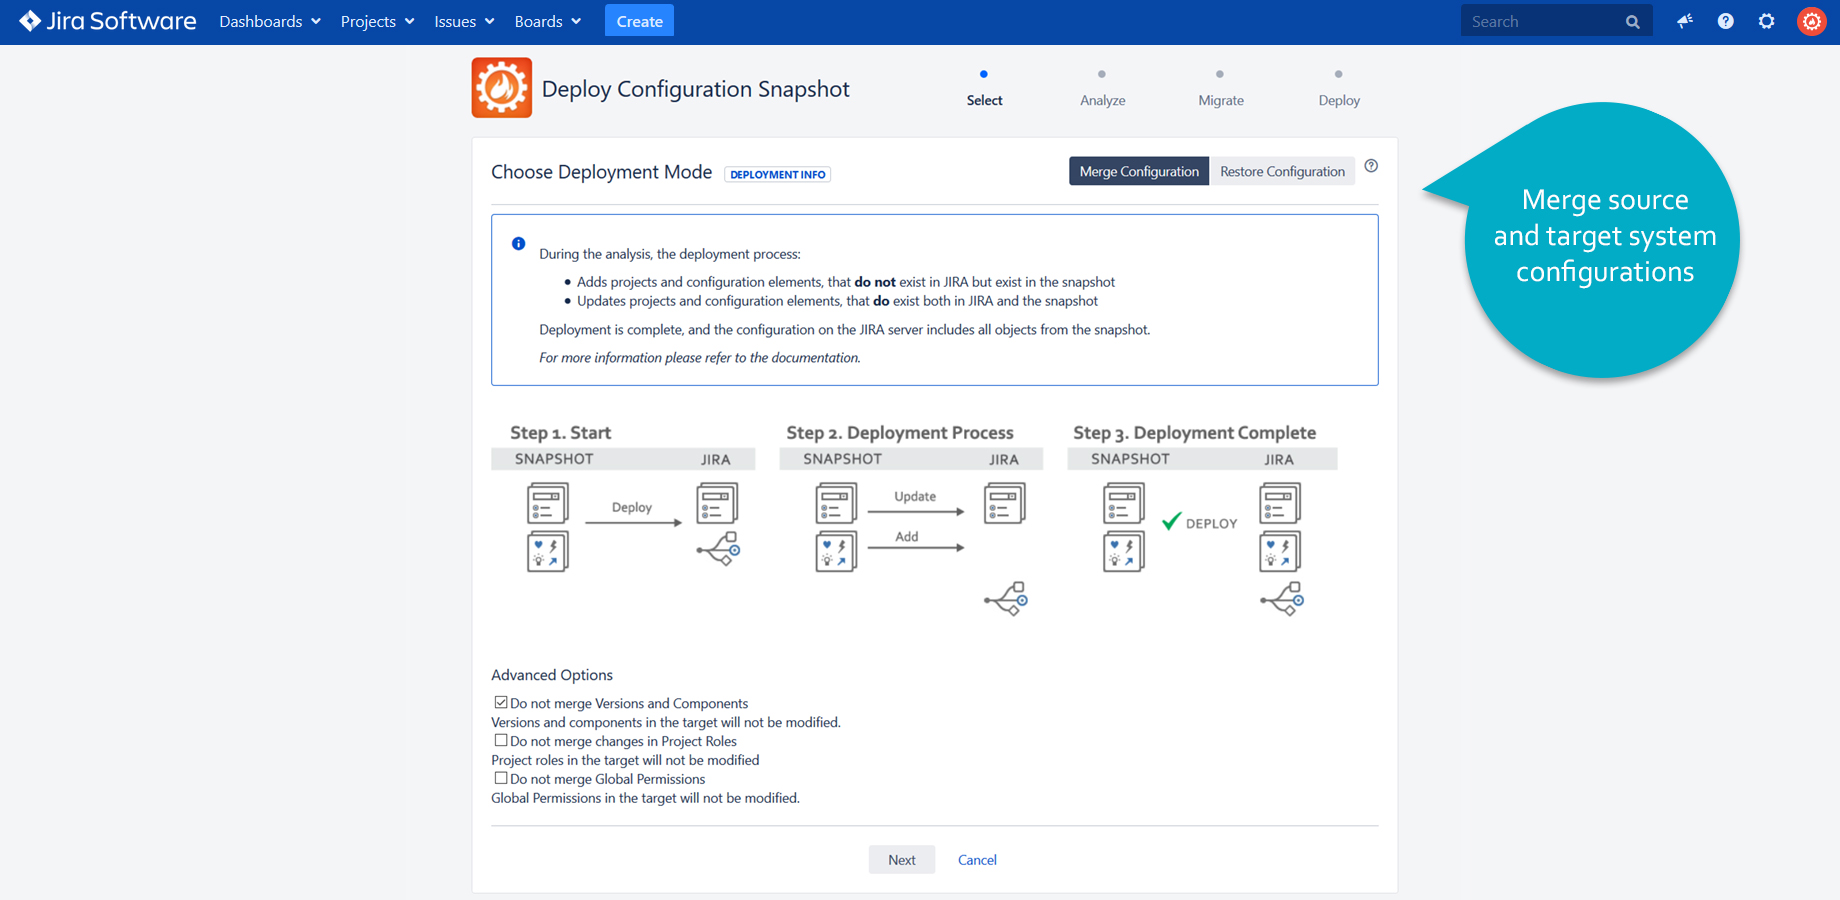Viewport: 1840px width, 900px height.
Task: Go to the Select wizard step
Action: click(x=984, y=90)
